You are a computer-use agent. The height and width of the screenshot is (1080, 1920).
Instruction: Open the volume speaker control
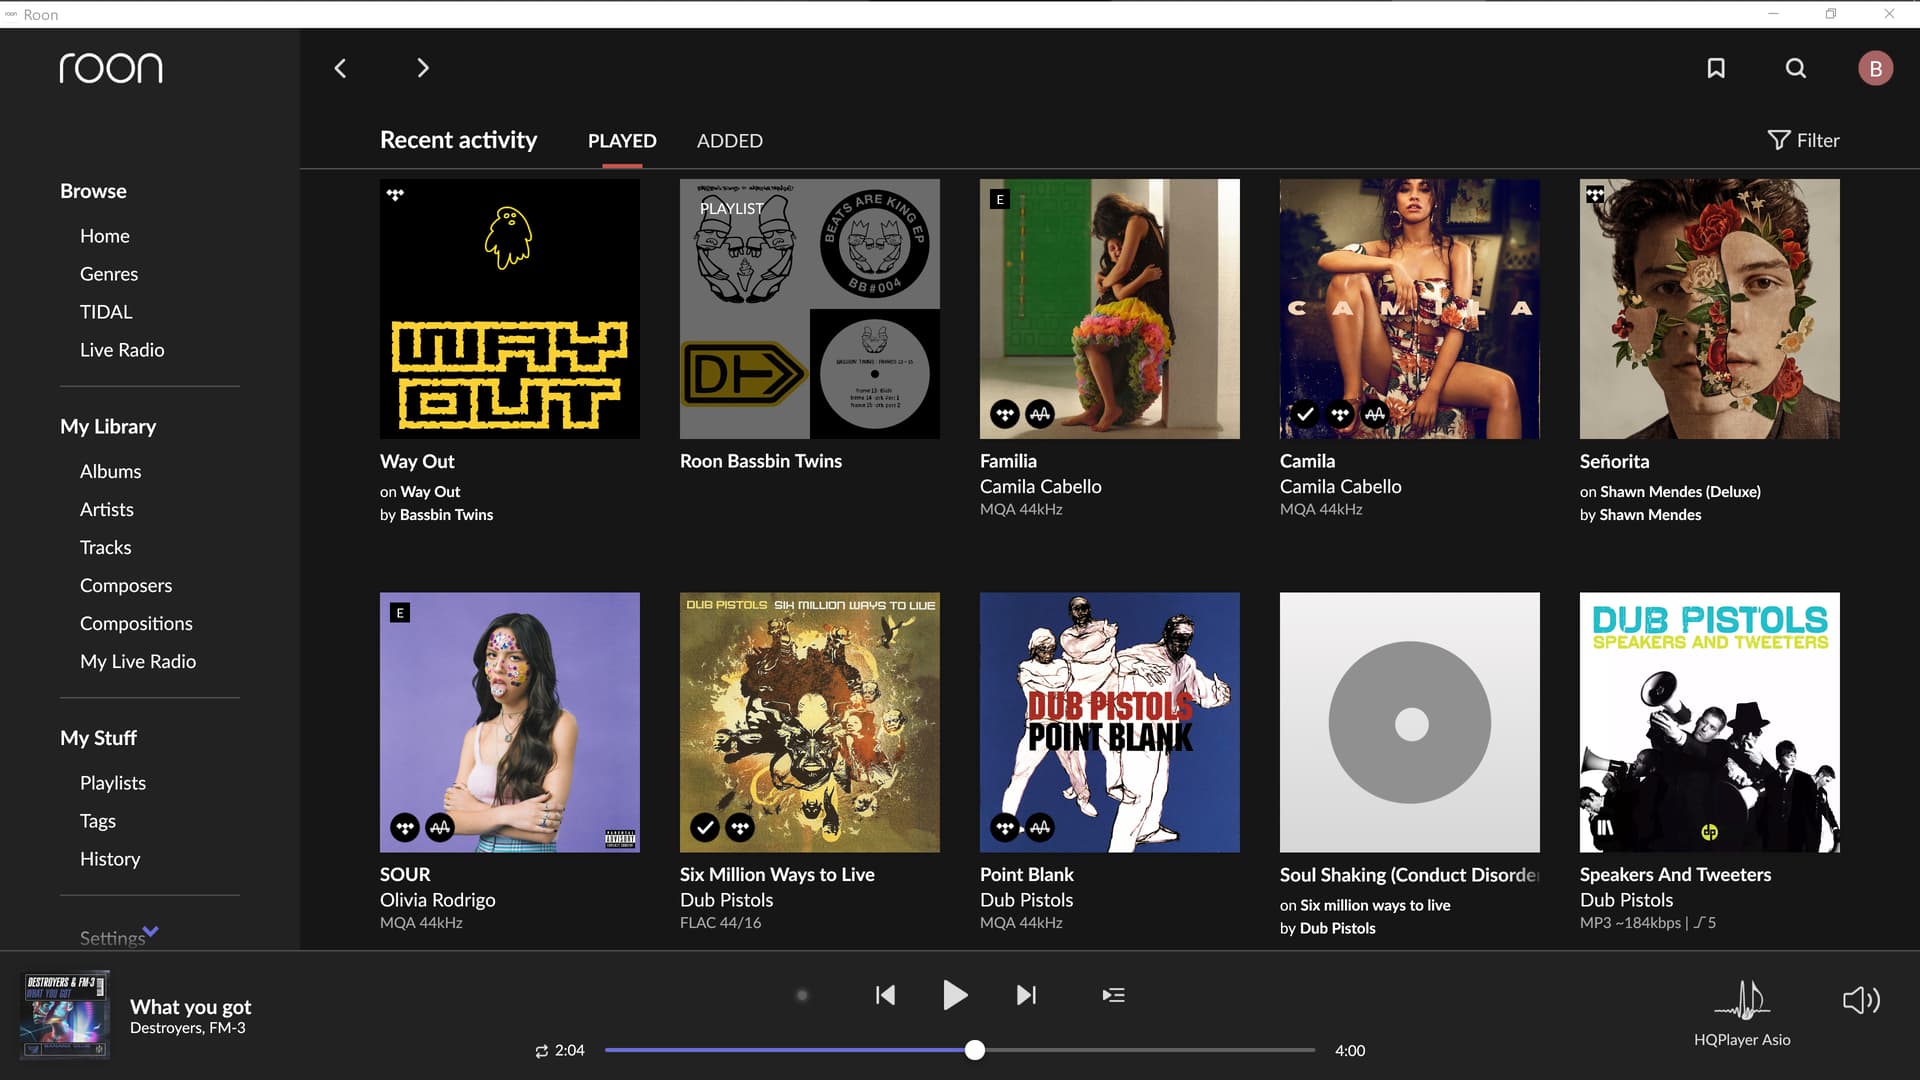[1861, 1000]
